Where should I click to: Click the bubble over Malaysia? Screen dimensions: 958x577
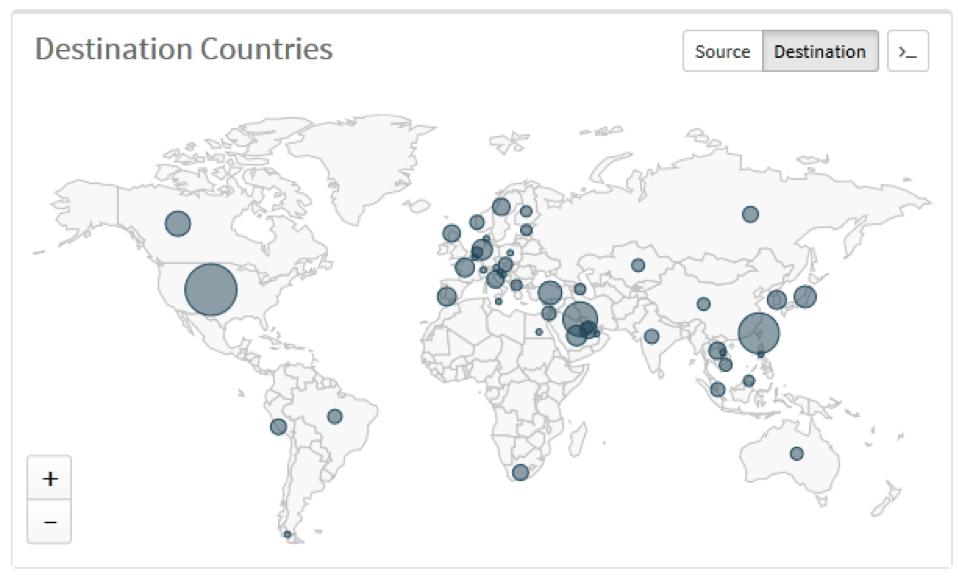(718, 389)
